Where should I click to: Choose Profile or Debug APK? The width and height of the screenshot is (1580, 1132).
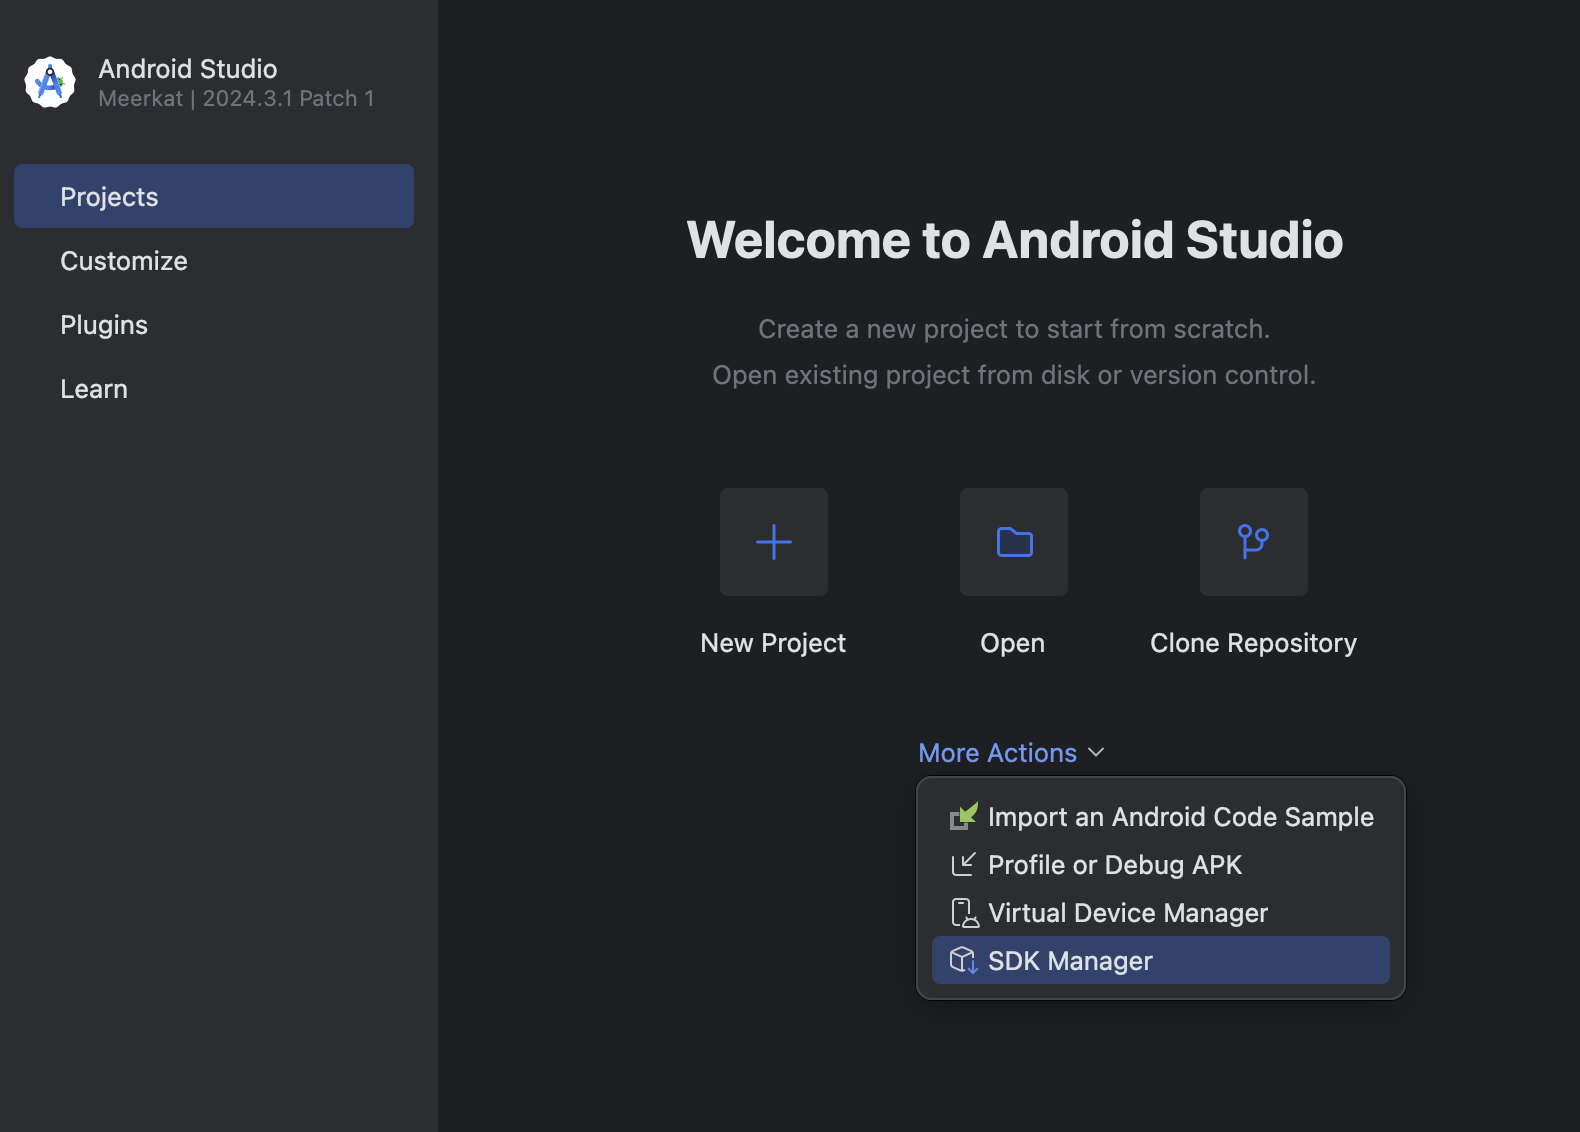point(1161,864)
